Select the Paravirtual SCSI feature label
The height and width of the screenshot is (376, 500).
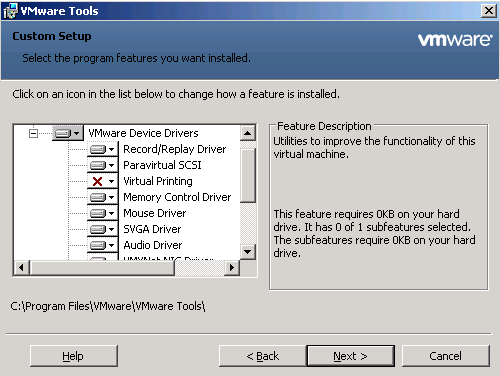tap(162, 165)
